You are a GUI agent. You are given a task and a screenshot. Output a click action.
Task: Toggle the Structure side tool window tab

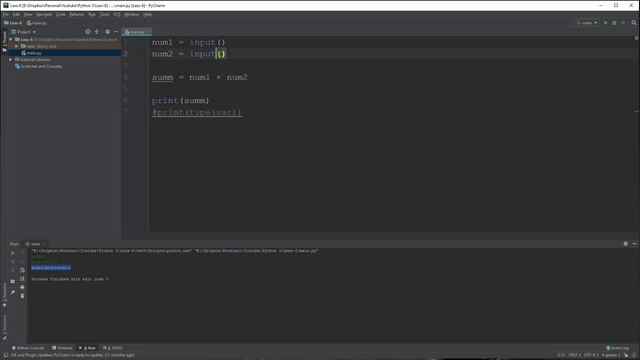[x=4, y=327]
